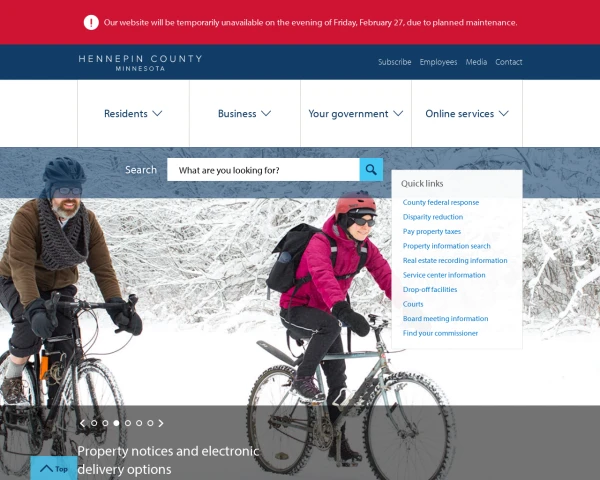Click the Top up-arrow button

(x=54, y=468)
